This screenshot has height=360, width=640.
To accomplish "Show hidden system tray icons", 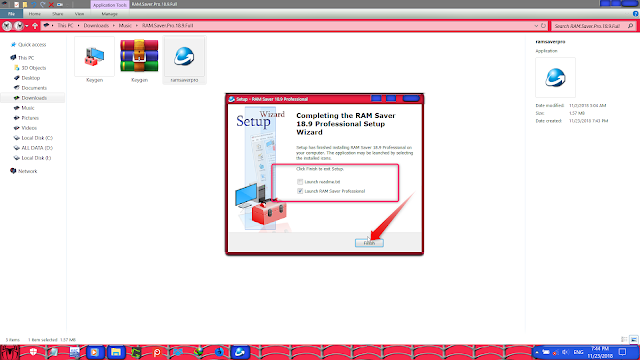I will (537, 352).
